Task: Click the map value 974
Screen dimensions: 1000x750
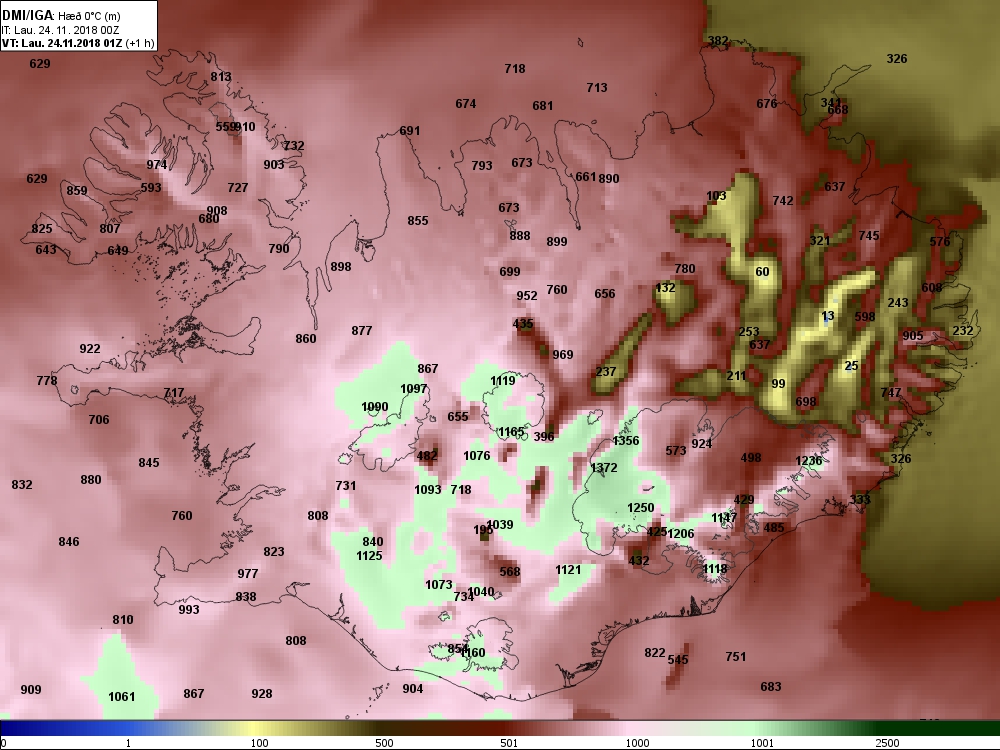Action: [157, 165]
